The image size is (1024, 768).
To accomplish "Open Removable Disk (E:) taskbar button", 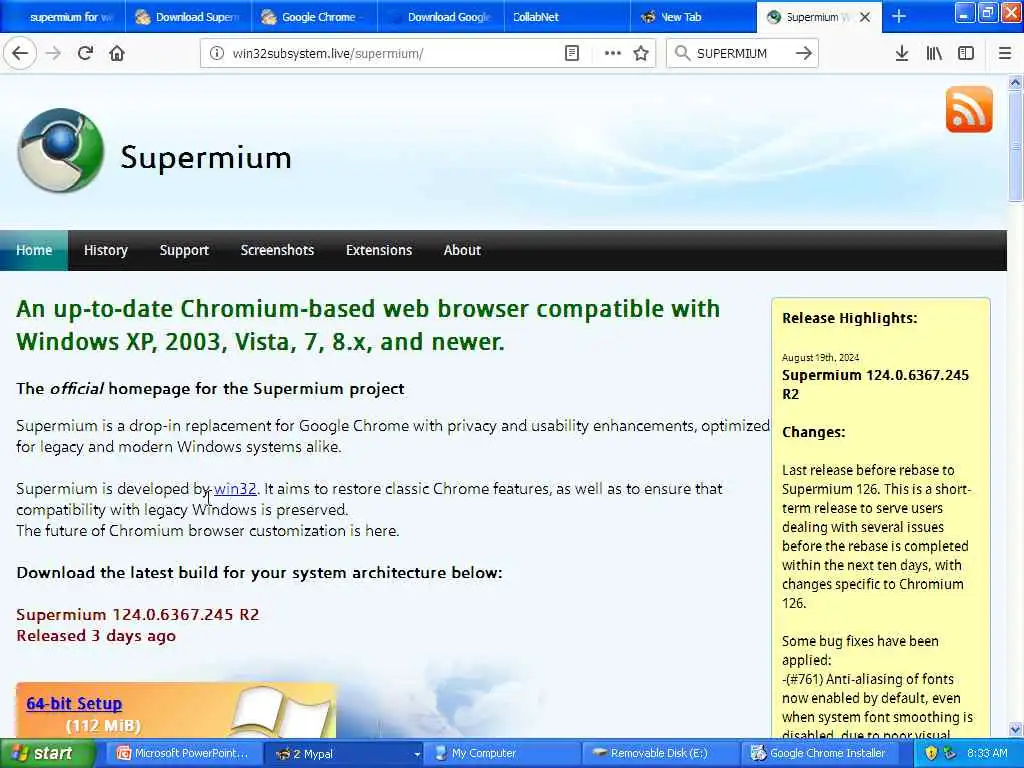I will (659, 753).
